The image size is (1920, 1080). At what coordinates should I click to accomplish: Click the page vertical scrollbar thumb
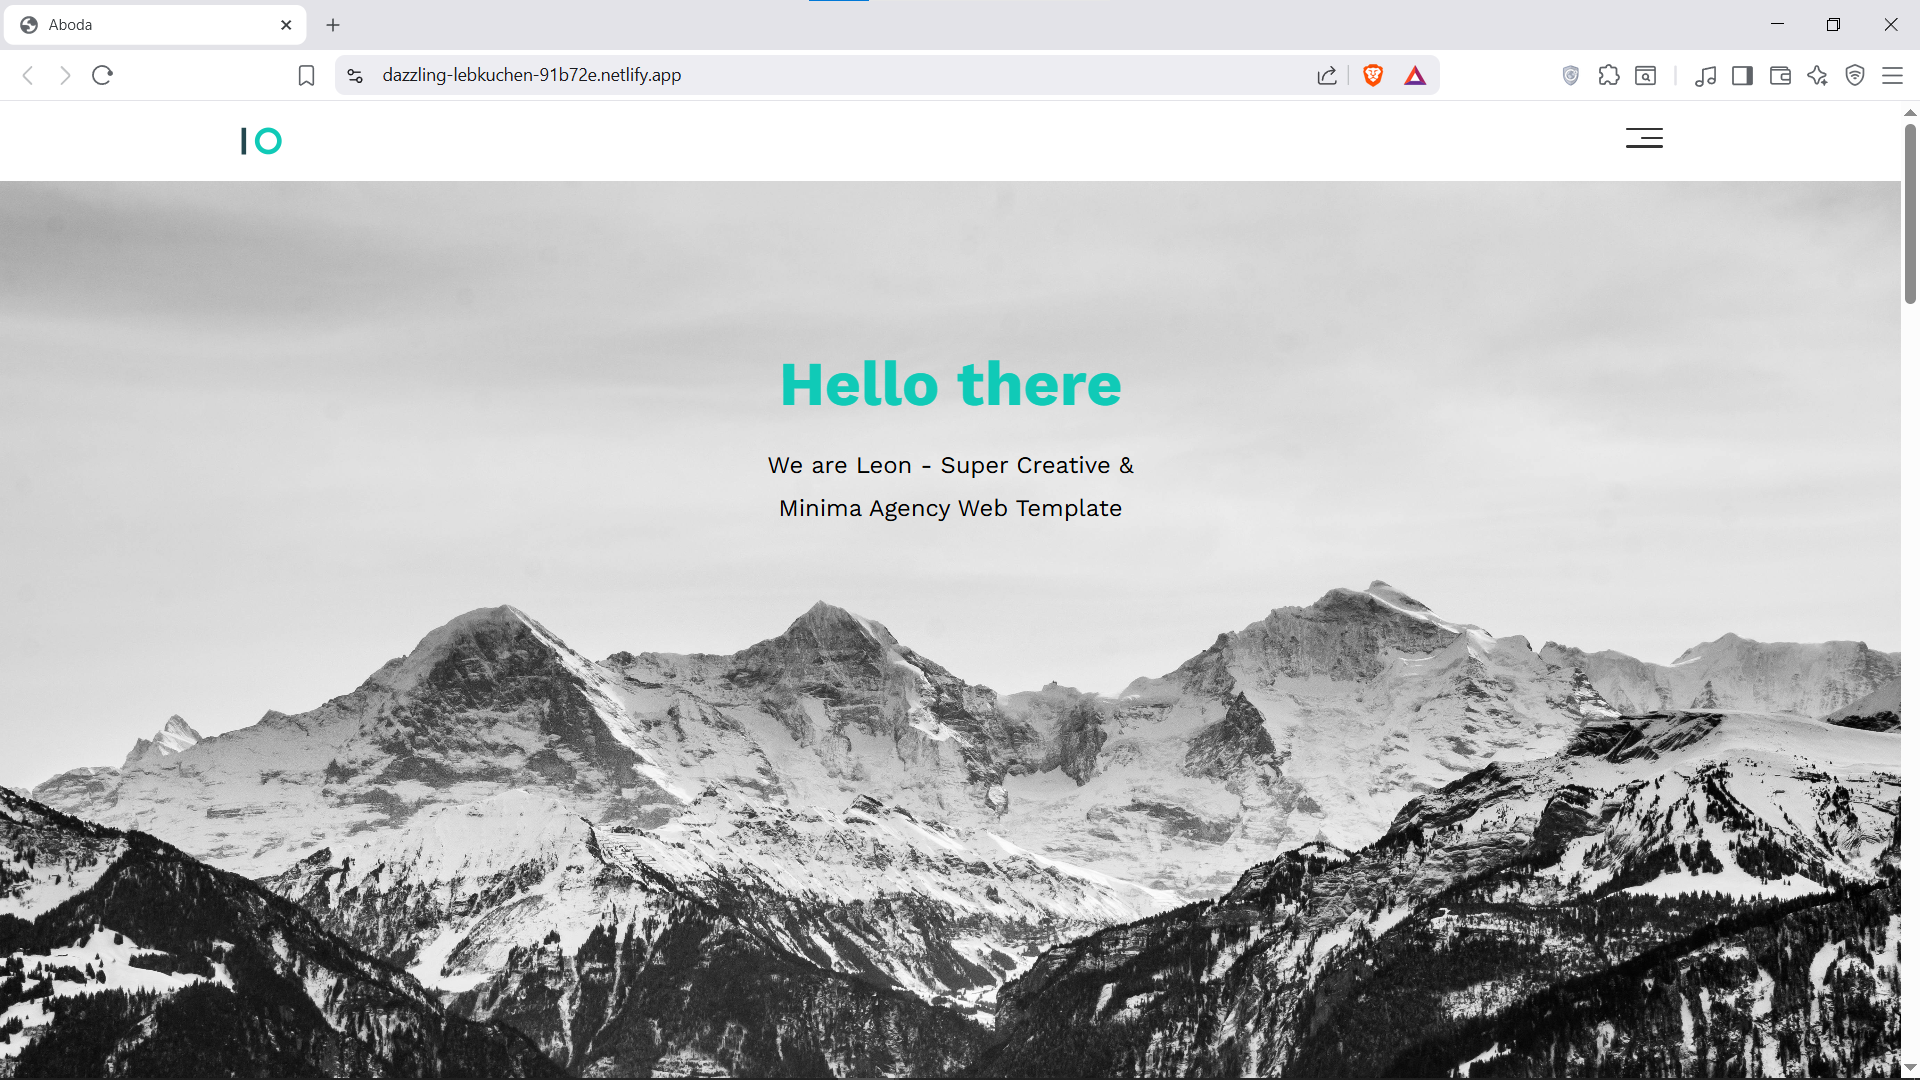1909,213
